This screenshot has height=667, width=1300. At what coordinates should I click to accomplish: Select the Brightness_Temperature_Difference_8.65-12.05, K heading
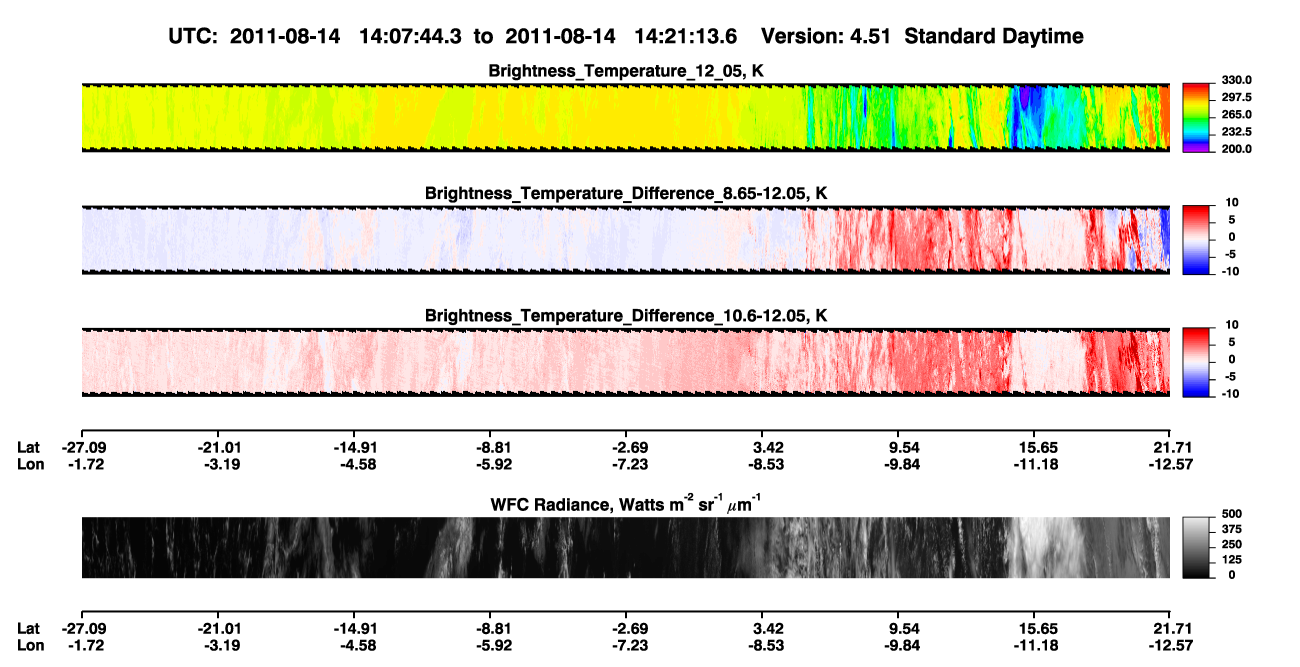[x=626, y=193]
